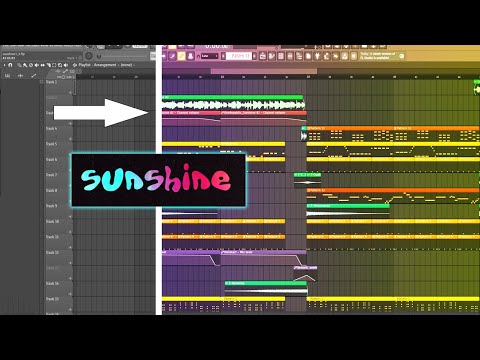The image size is (480, 360).
Task: Select the dashed-rectangle Select tool
Action: click(x=54, y=65)
